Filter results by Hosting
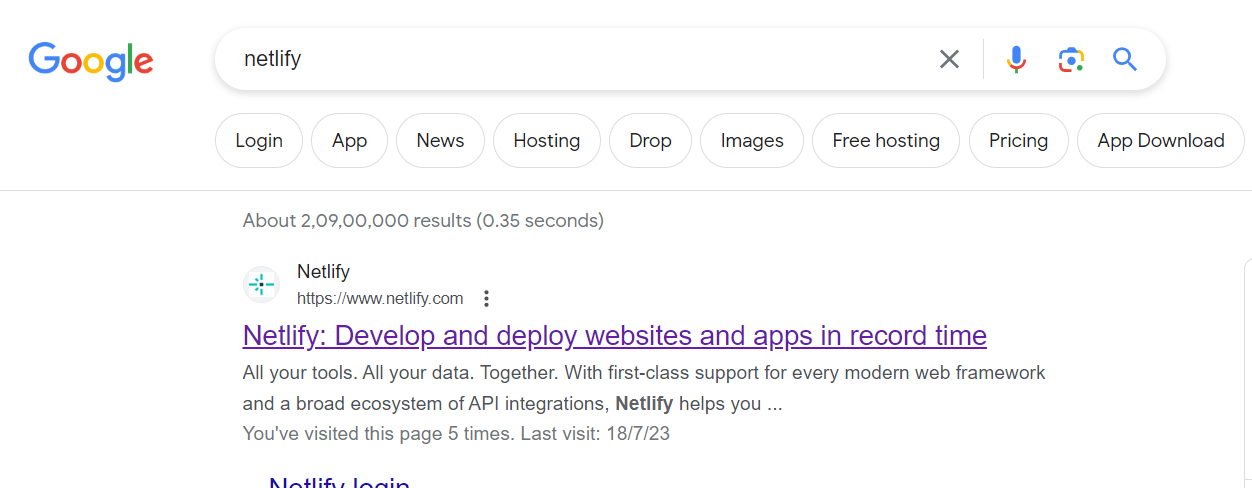The image size is (1252, 488). click(x=546, y=141)
